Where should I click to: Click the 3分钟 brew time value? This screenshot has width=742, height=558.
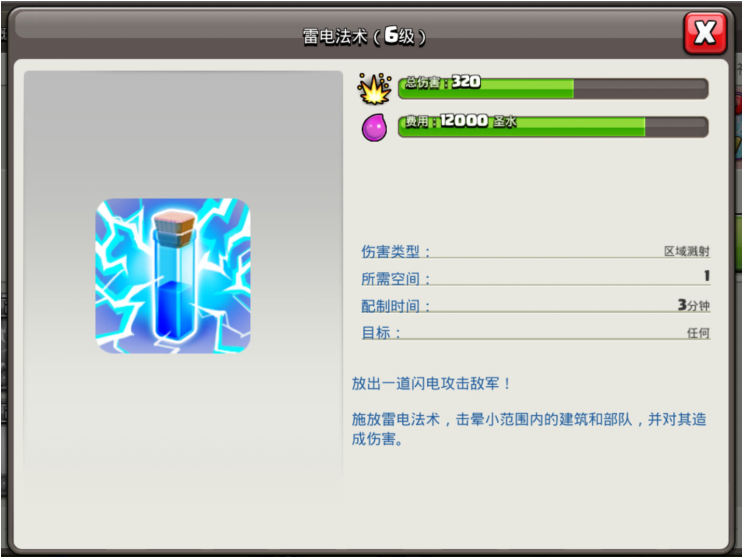tap(693, 305)
